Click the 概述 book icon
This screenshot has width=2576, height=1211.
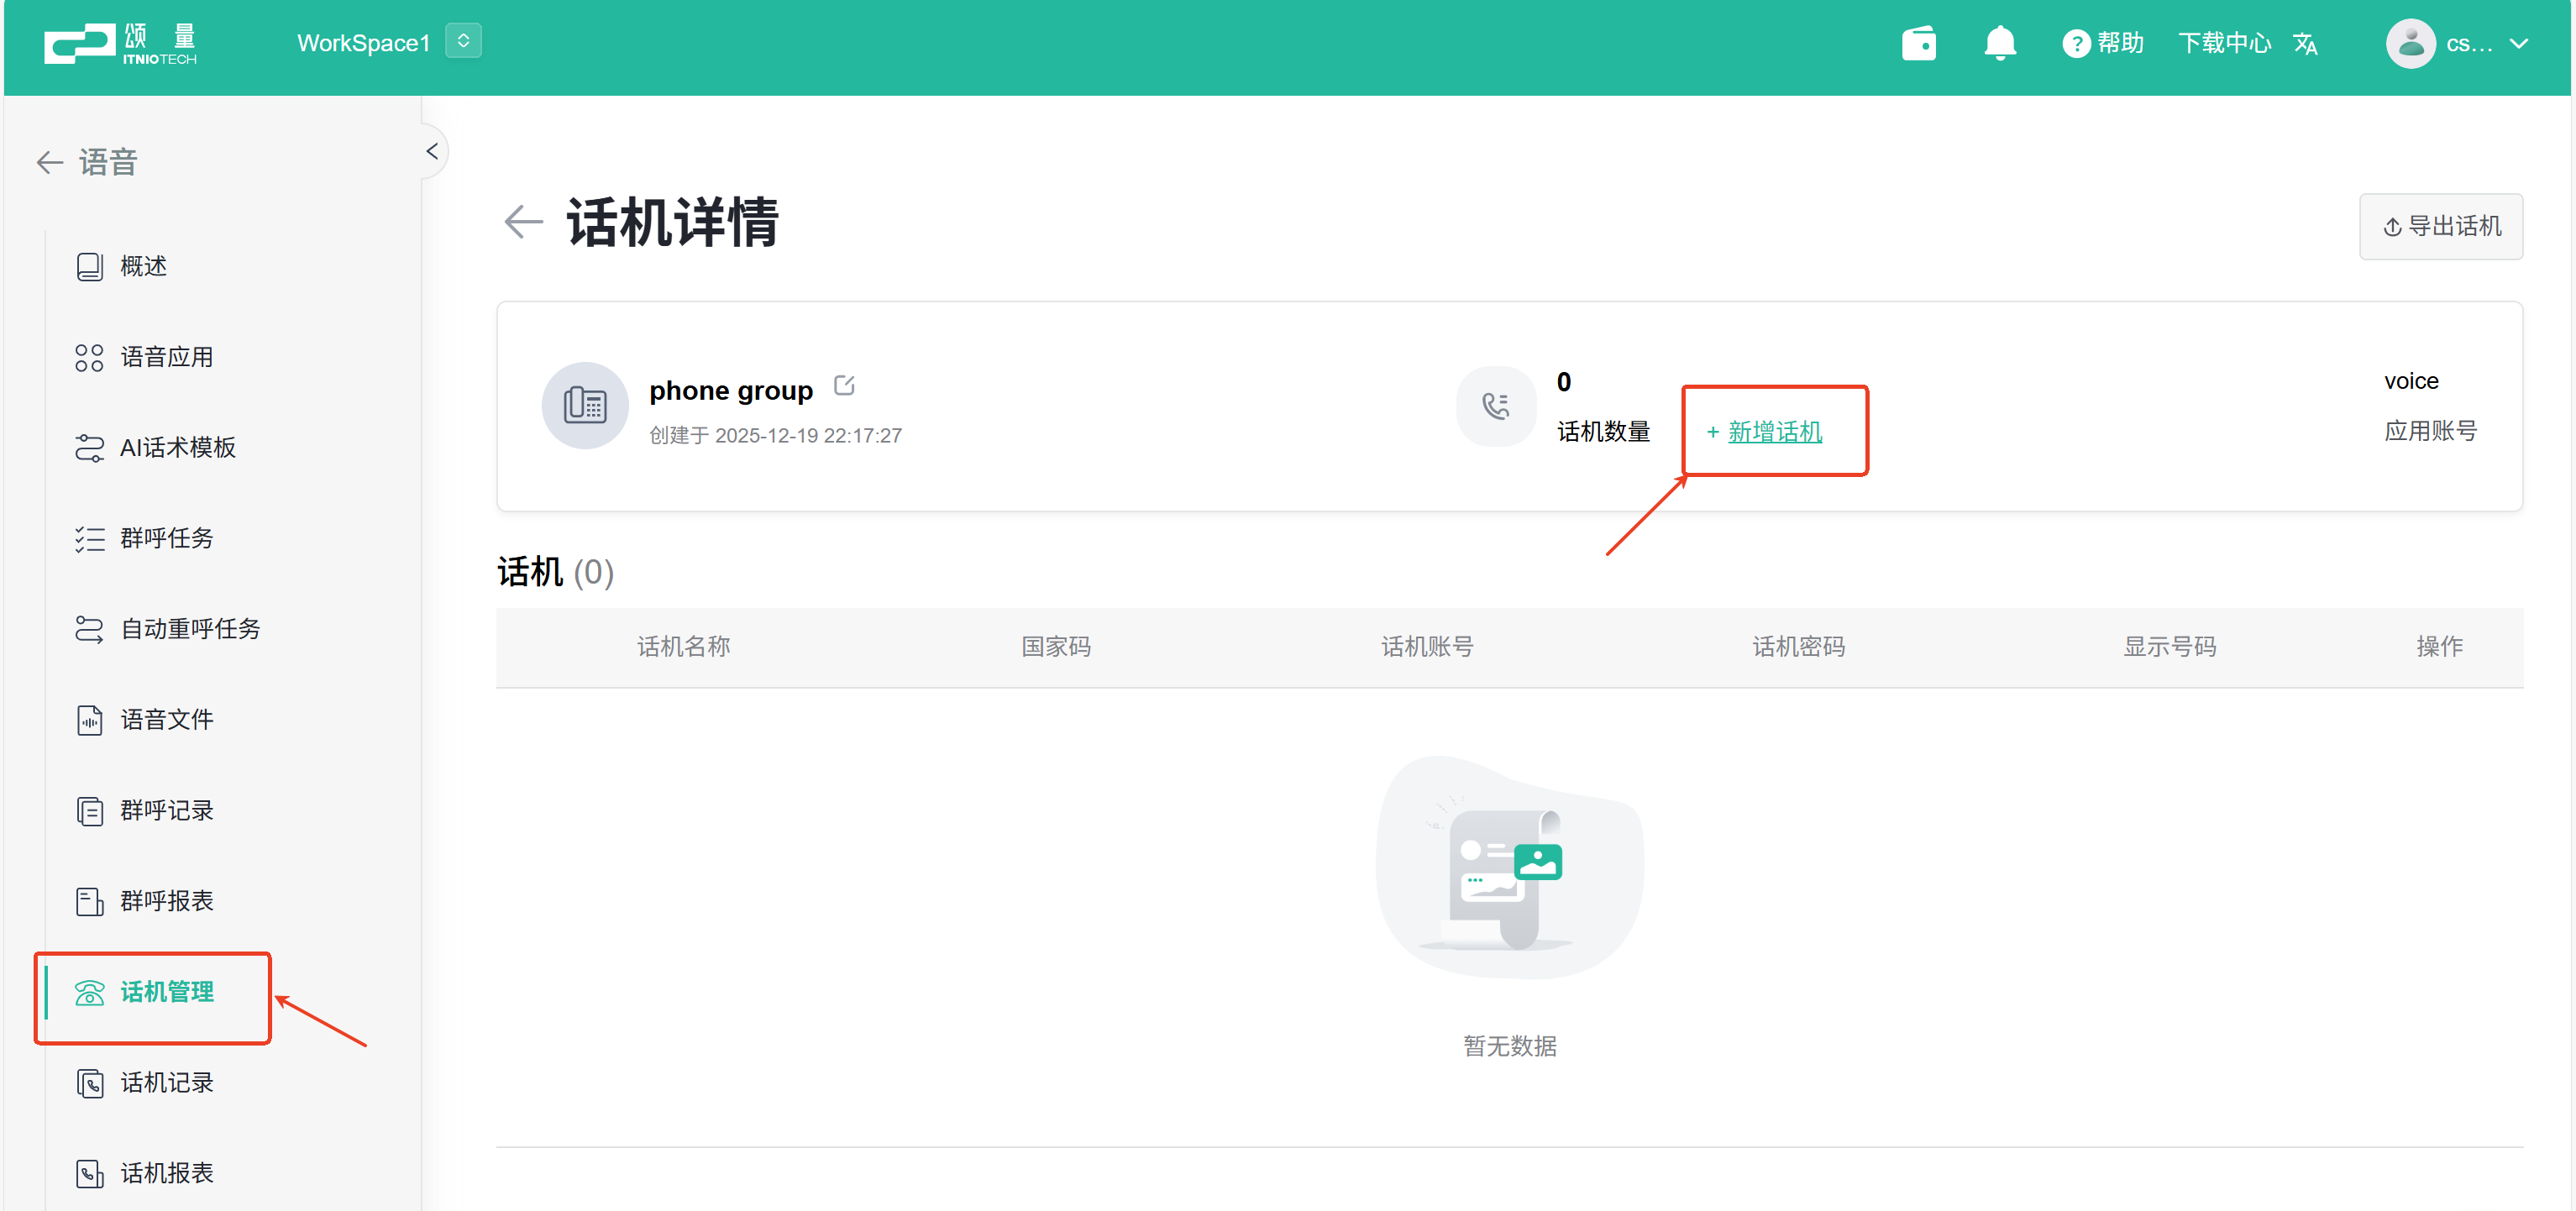[x=89, y=266]
